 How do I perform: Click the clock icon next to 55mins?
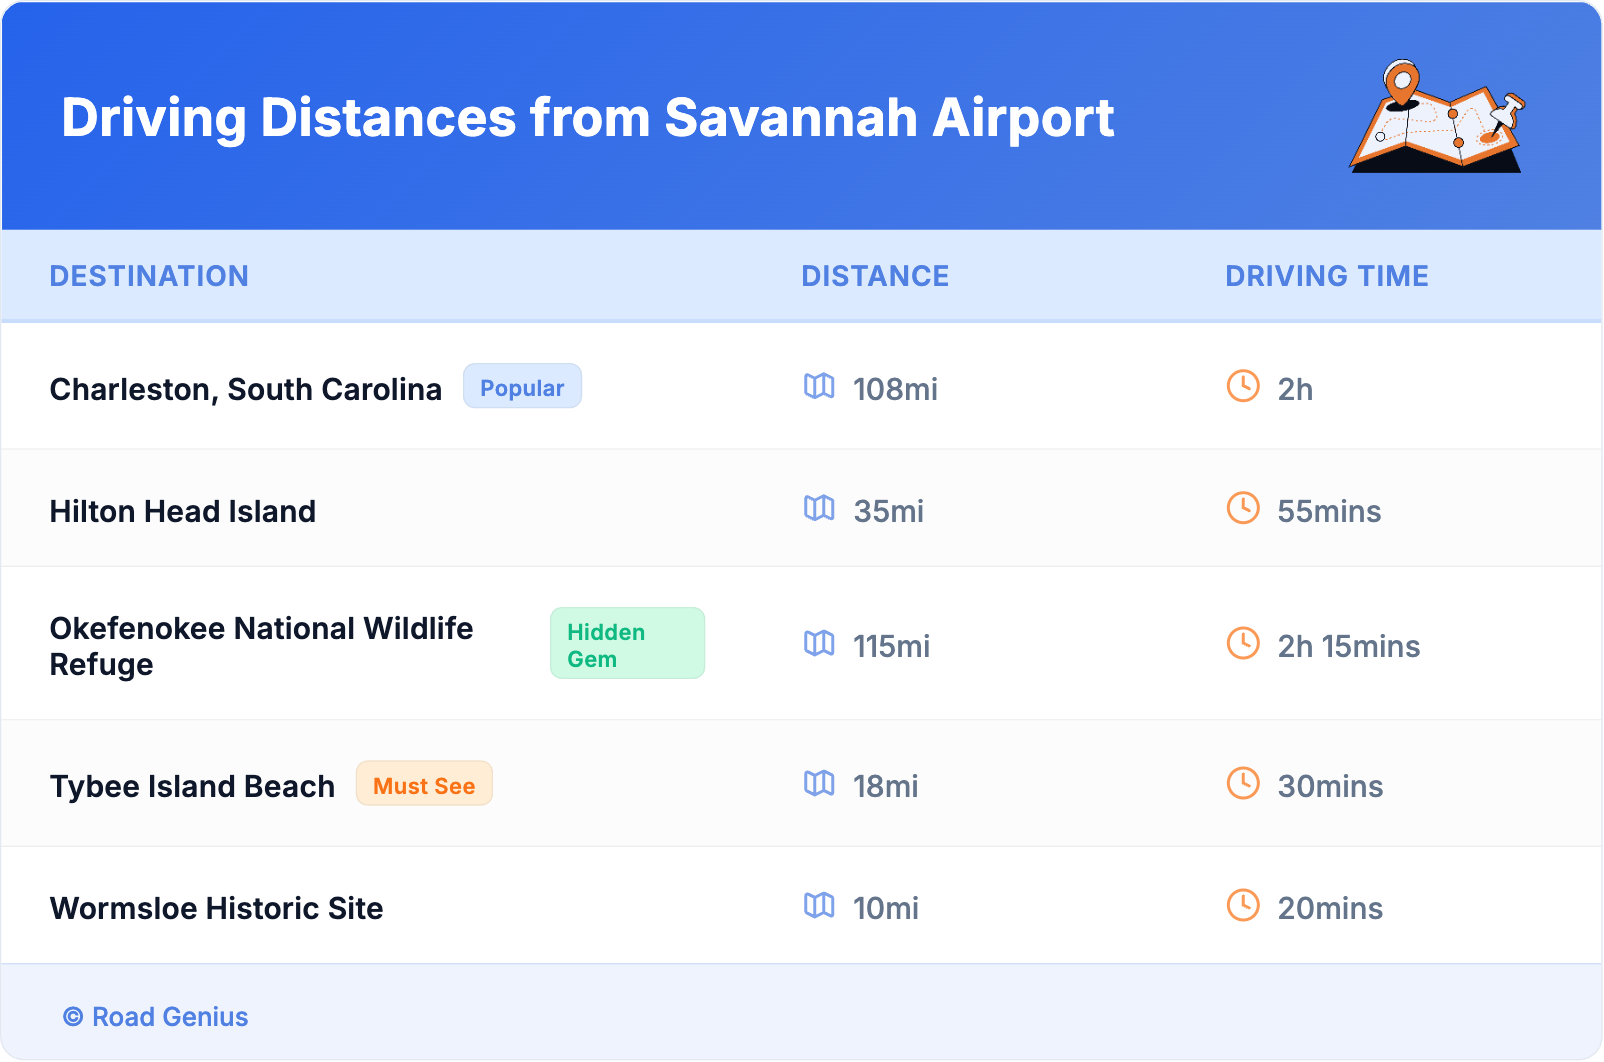coord(1242,510)
